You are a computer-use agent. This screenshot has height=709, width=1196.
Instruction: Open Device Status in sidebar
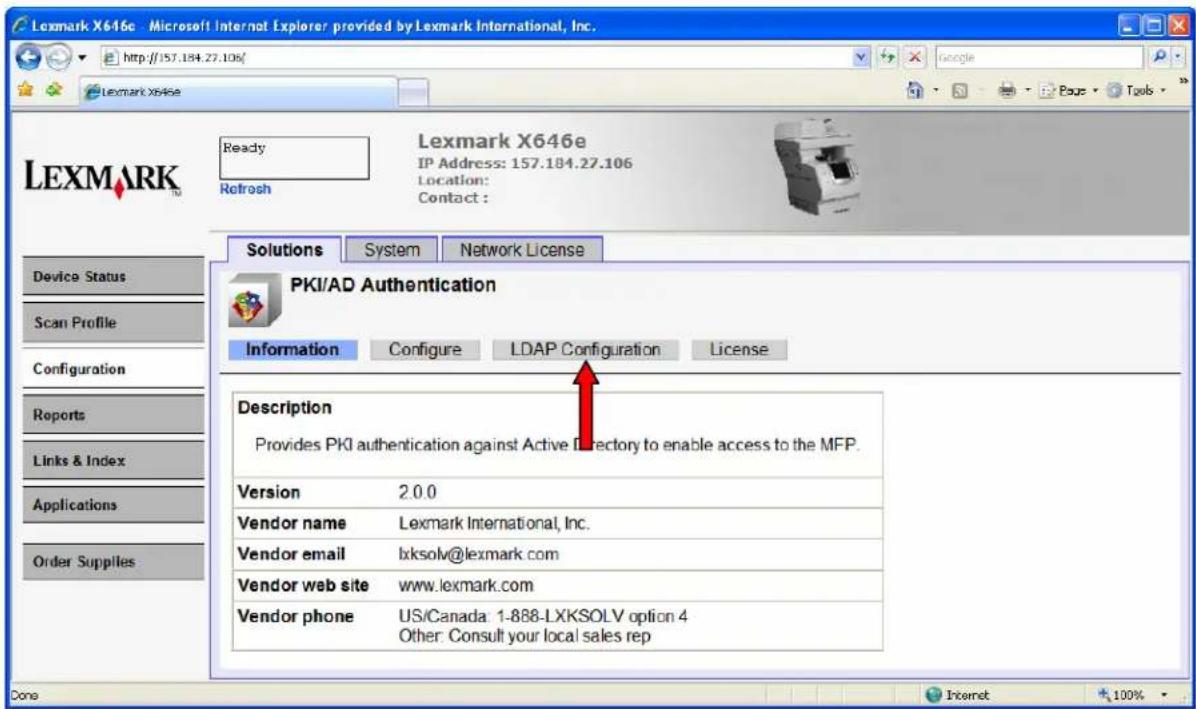(x=113, y=276)
